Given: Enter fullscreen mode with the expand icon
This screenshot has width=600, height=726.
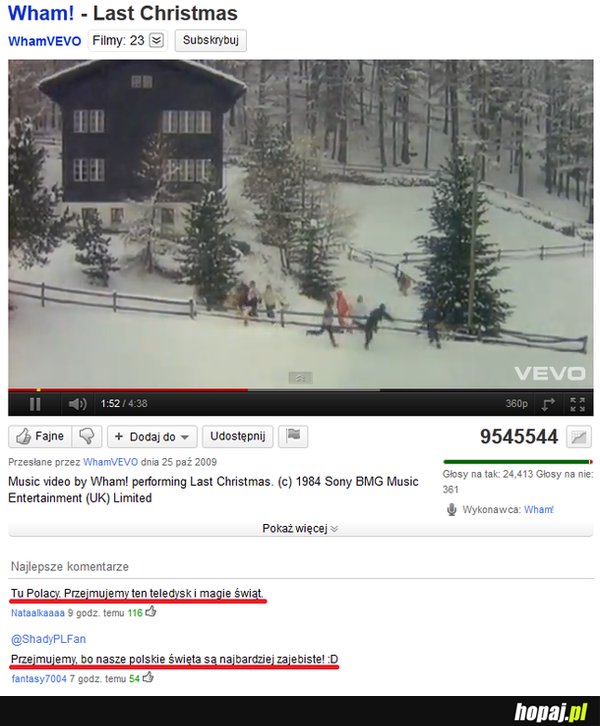Looking at the screenshot, I should 577,404.
